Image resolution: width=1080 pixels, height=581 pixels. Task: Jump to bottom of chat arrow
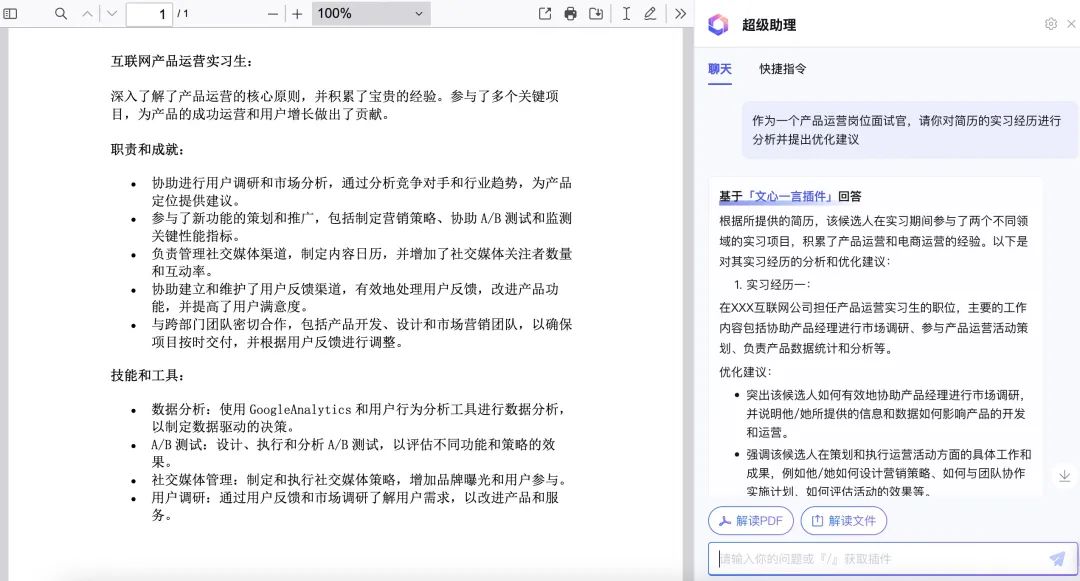point(1064,476)
